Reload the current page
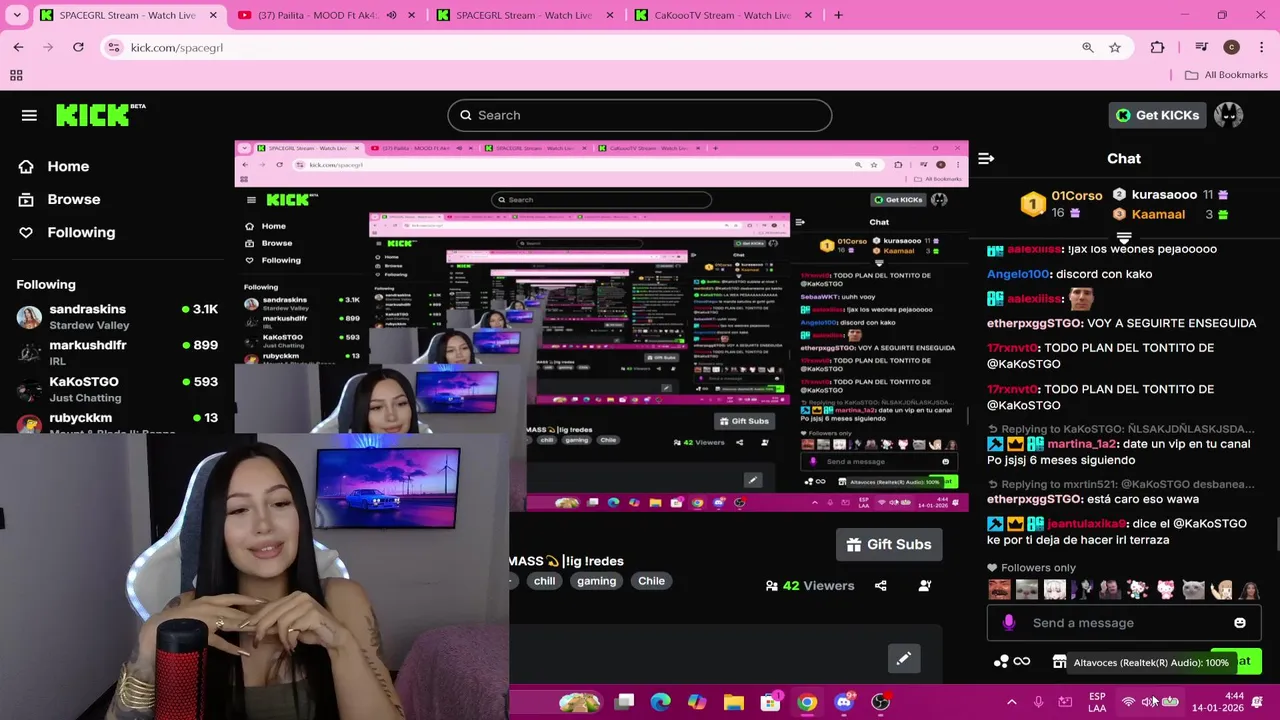Image resolution: width=1280 pixels, height=720 pixels. (x=78, y=47)
